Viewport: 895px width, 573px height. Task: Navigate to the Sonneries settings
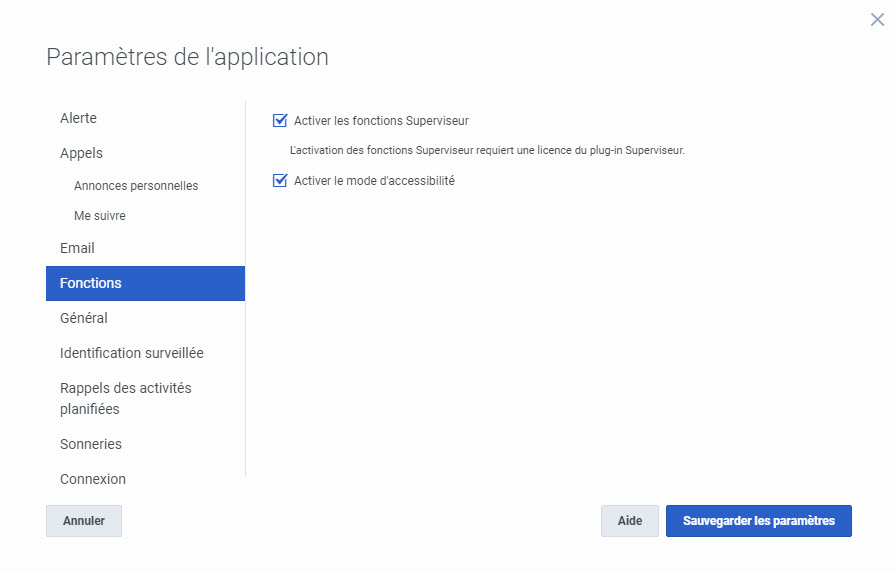(x=91, y=444)
